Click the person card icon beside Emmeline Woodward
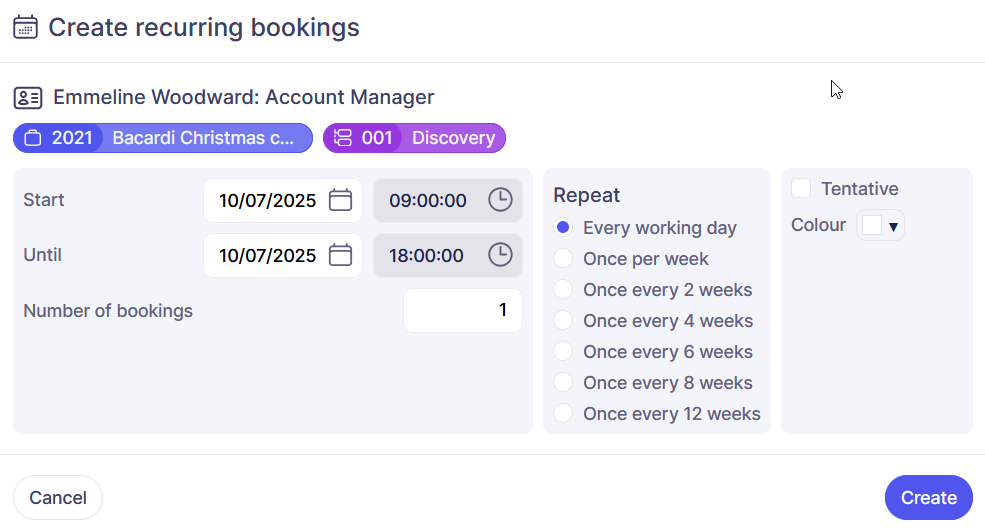 pyautogui.click(x=27, y=98)
